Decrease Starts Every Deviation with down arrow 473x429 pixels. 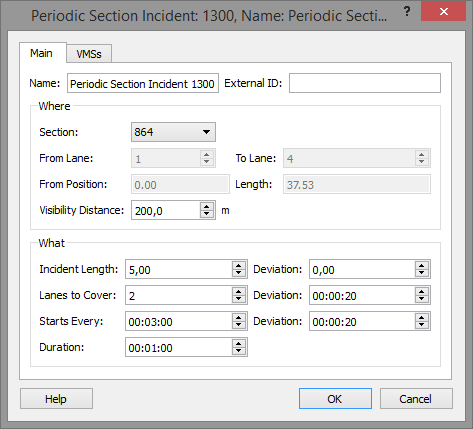point(422,325)
